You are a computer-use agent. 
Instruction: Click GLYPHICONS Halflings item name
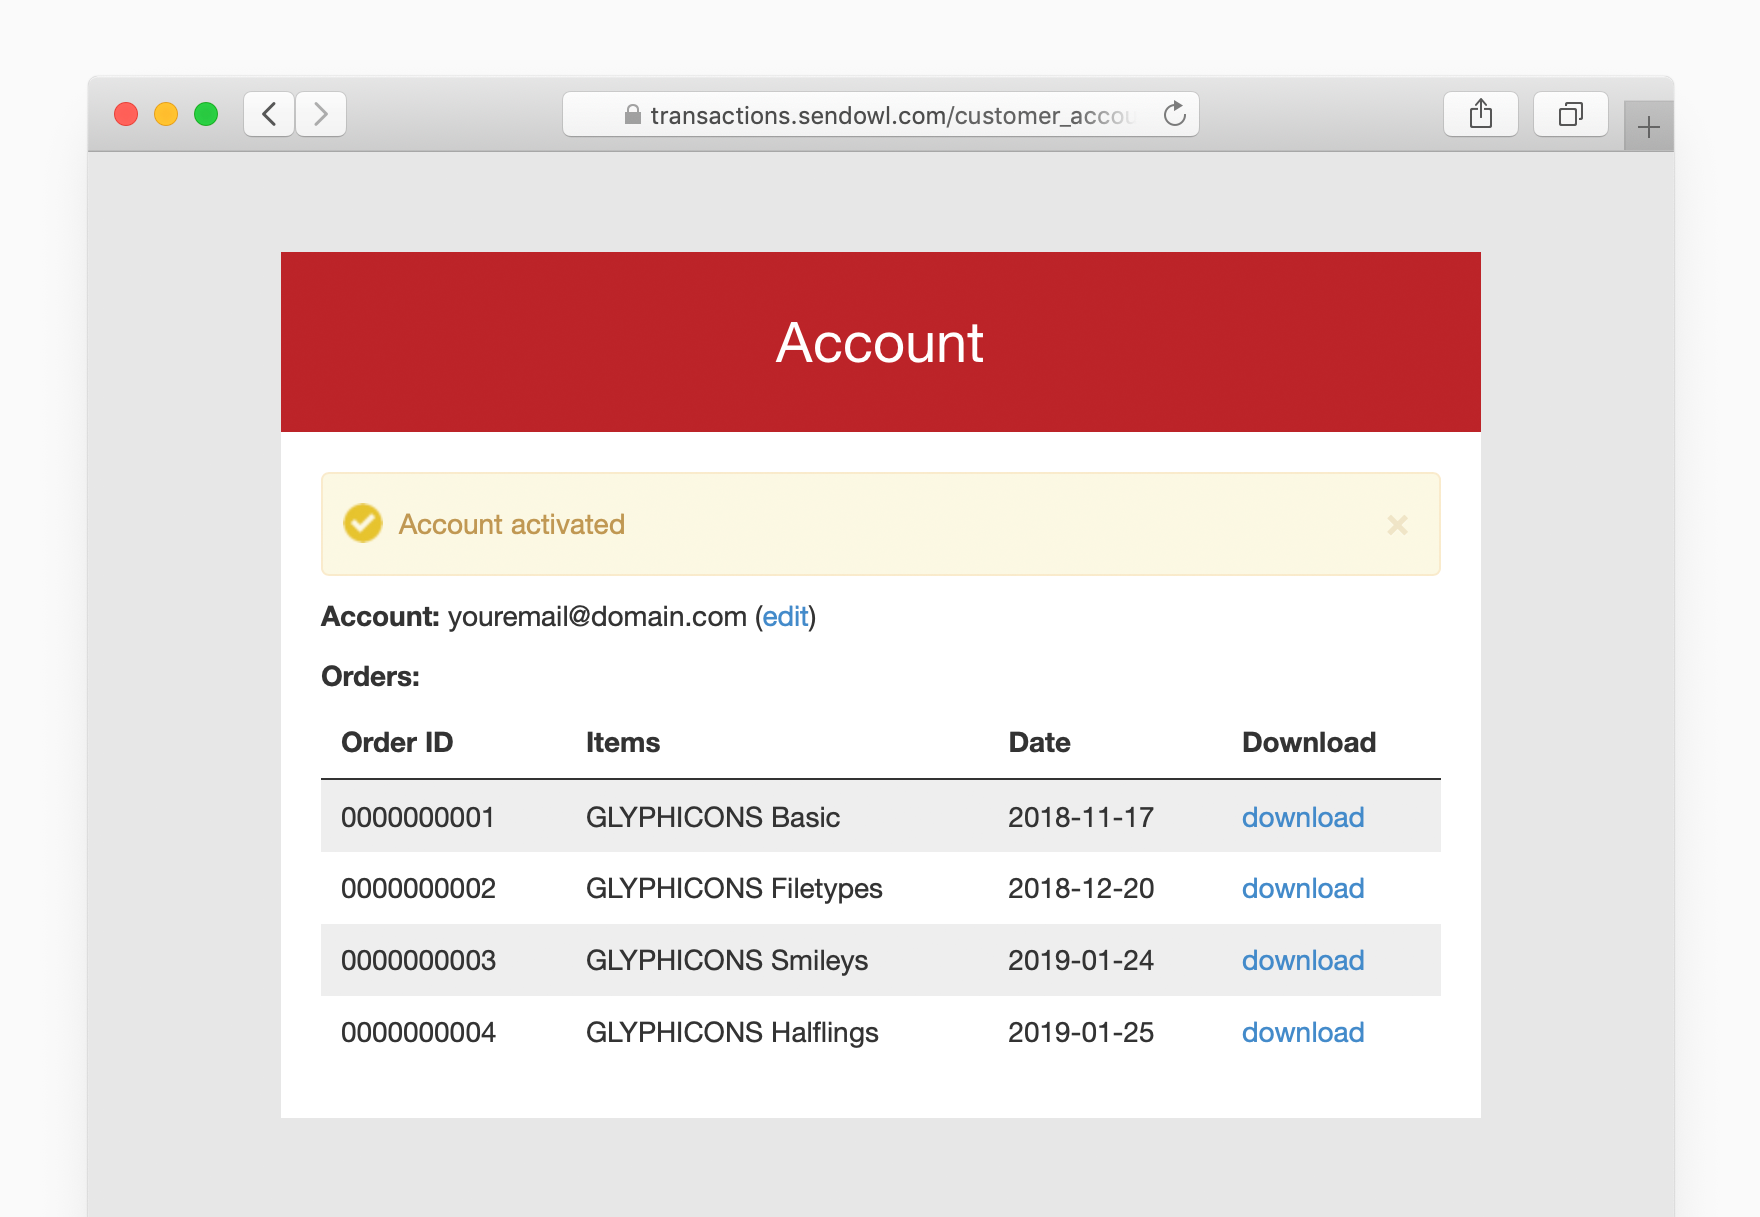[x=732, y=1032]
